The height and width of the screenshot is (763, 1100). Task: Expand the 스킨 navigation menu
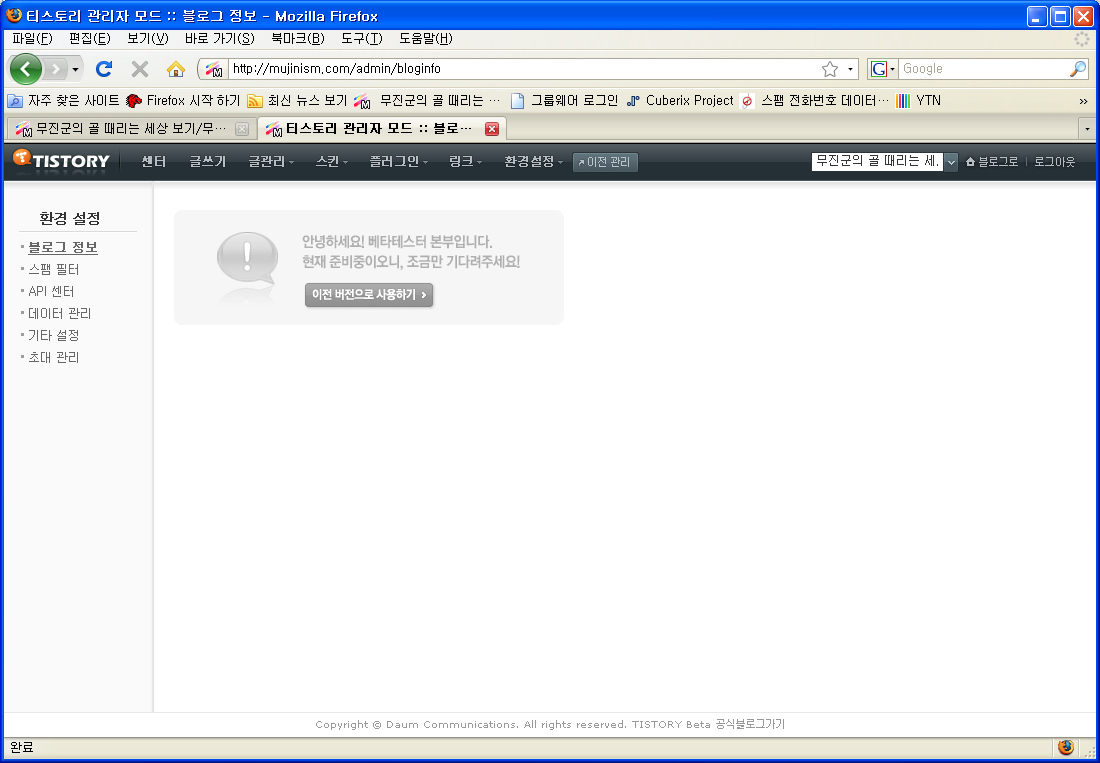[332, 162]
